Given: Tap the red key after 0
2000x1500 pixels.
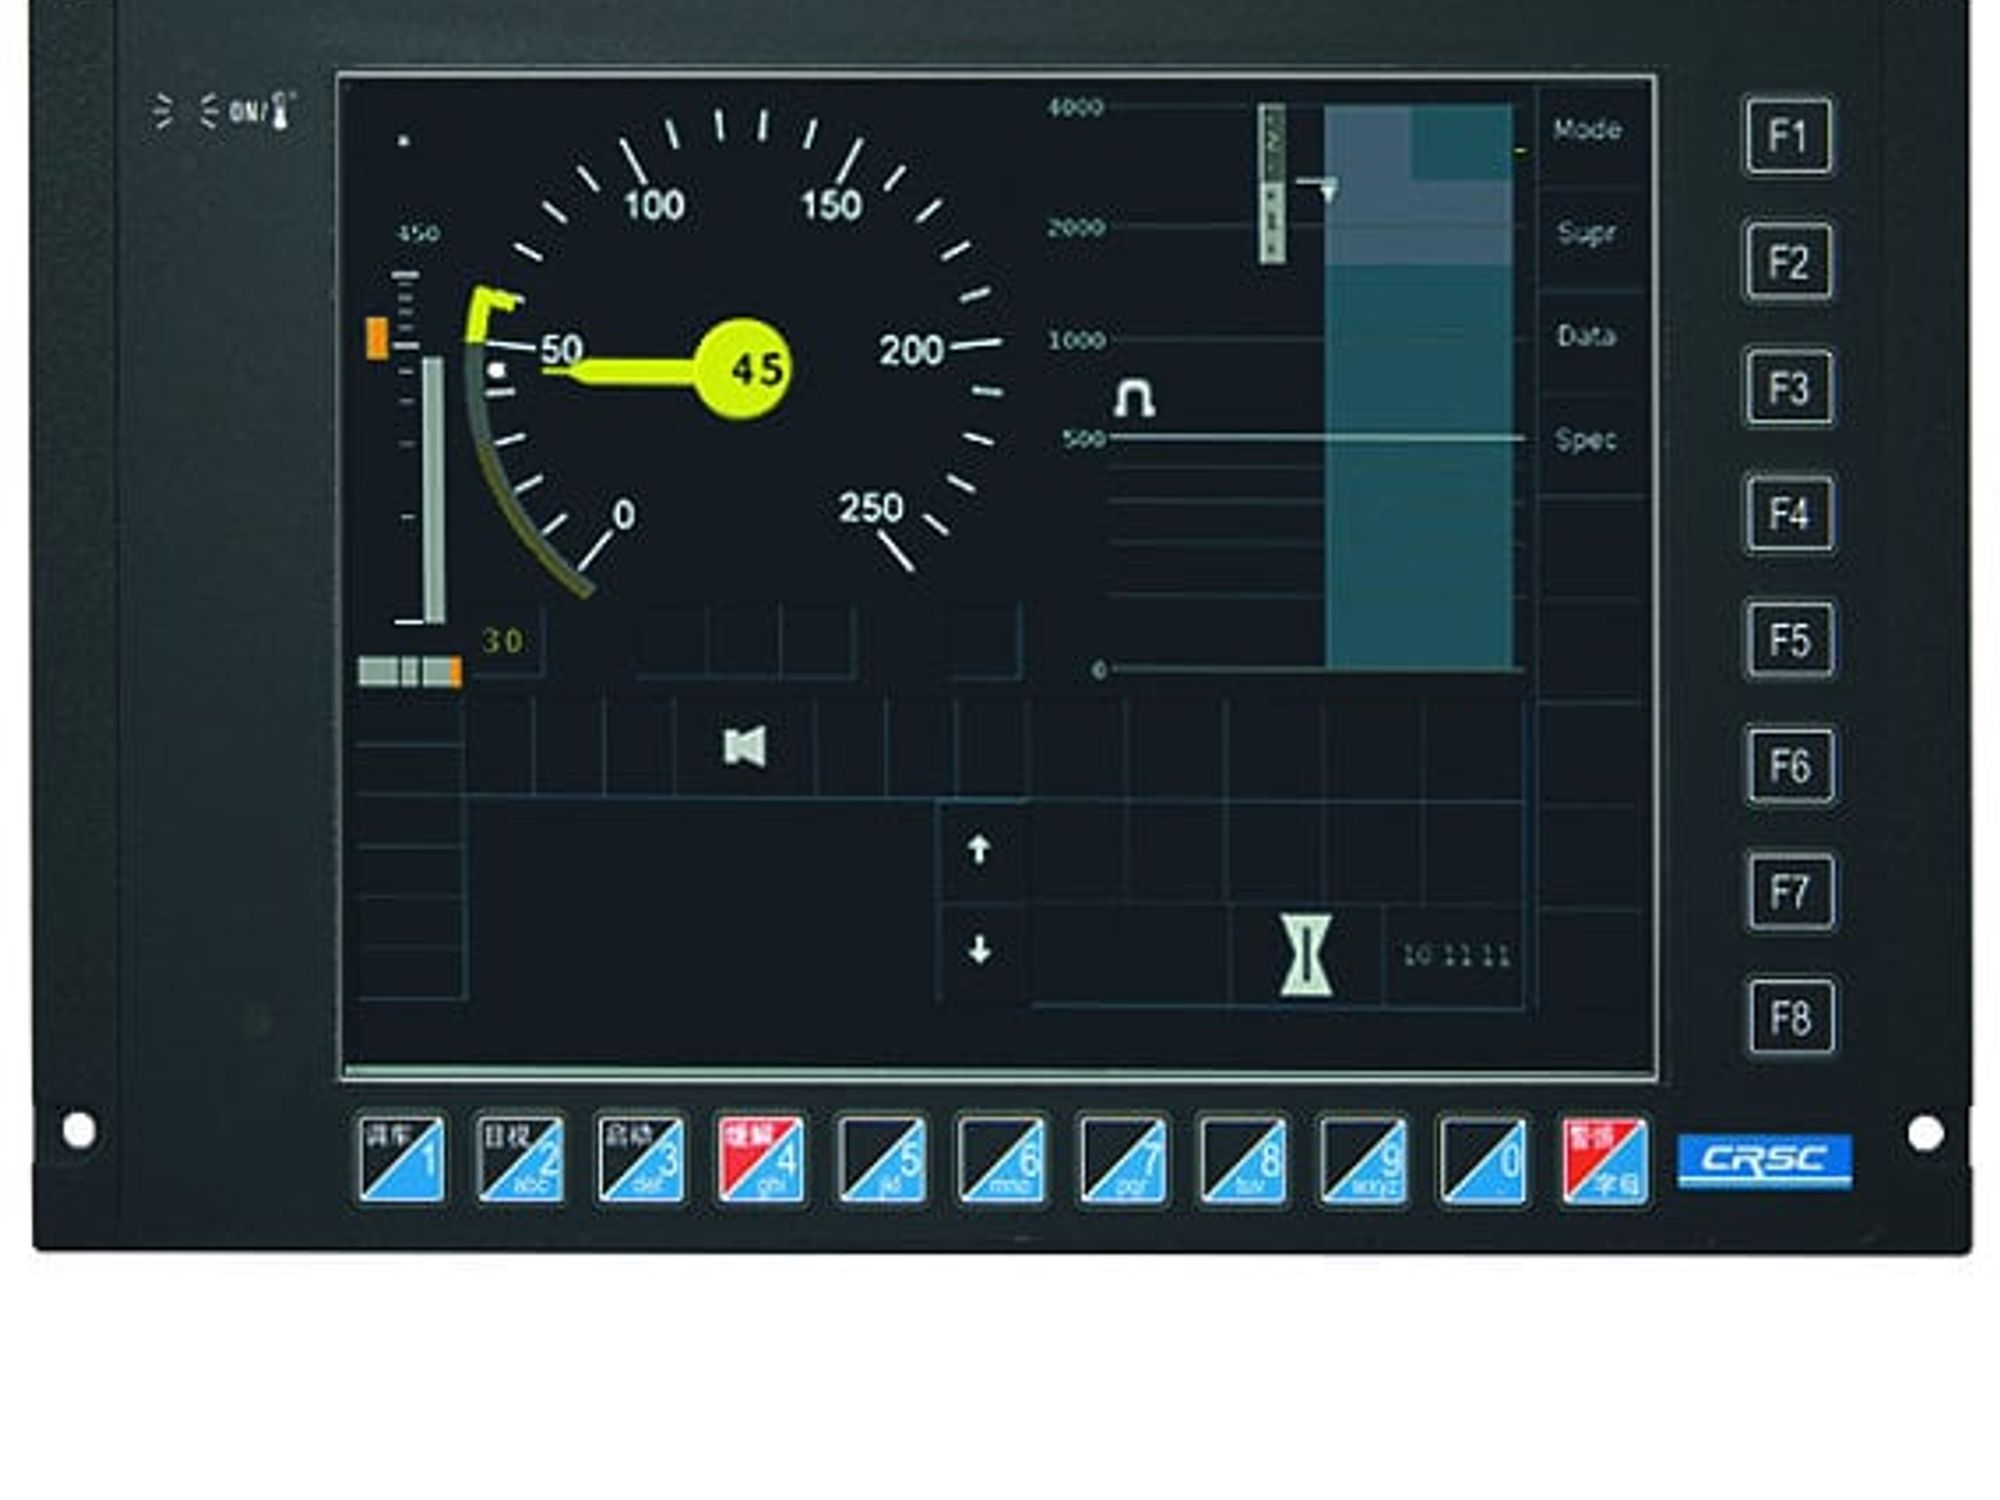Looking at the screenshot, I should point(1604,1160).
